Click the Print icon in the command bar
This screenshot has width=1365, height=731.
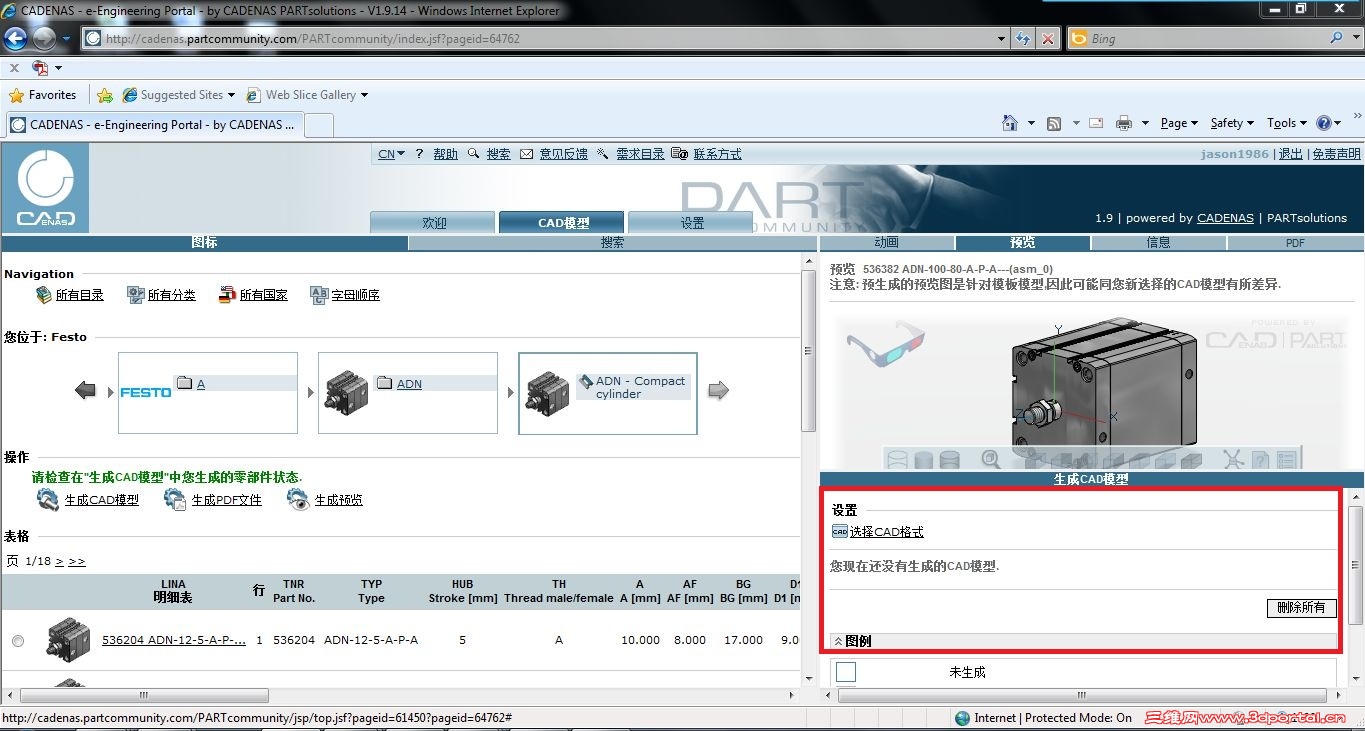pos(1124,123)
